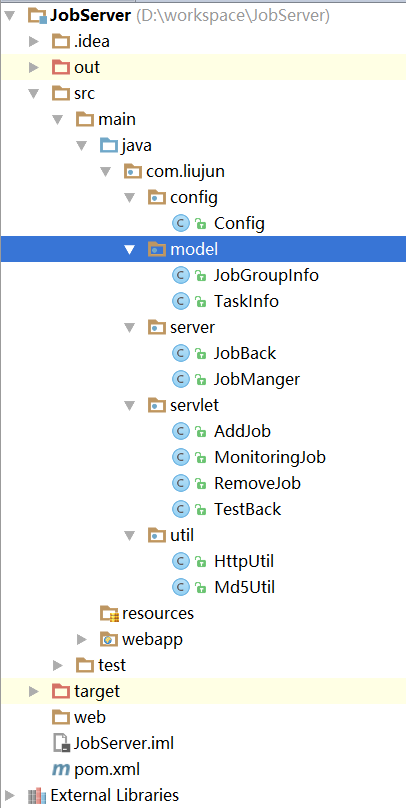
Task: Click the resources folder icon
Action: [109, 614]
